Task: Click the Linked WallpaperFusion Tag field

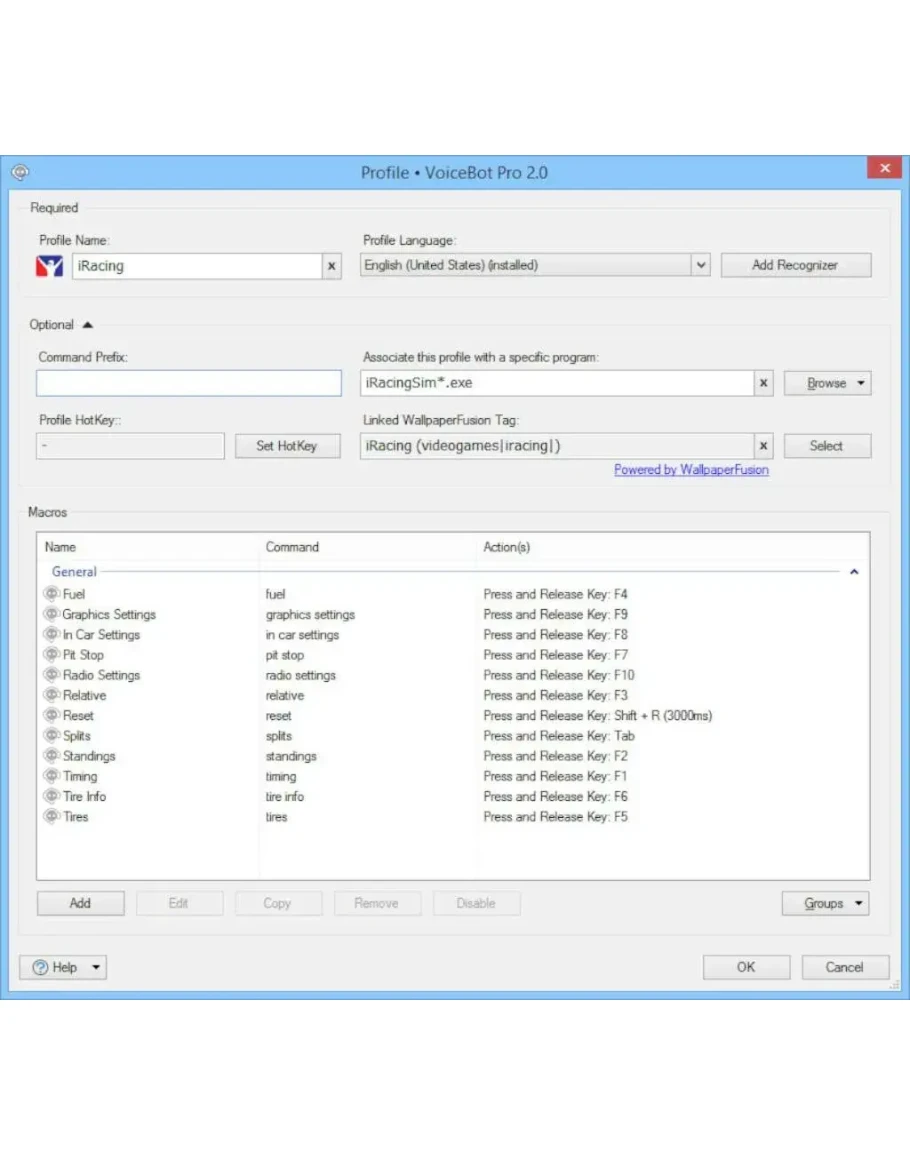Action: (557, 446)
